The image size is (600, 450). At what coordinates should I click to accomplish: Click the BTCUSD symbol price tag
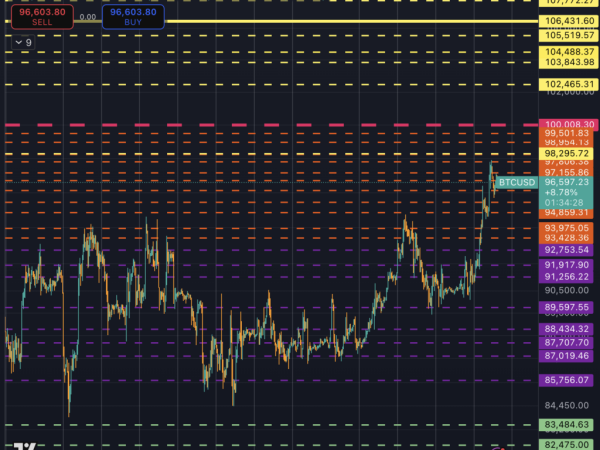[517, 183]
